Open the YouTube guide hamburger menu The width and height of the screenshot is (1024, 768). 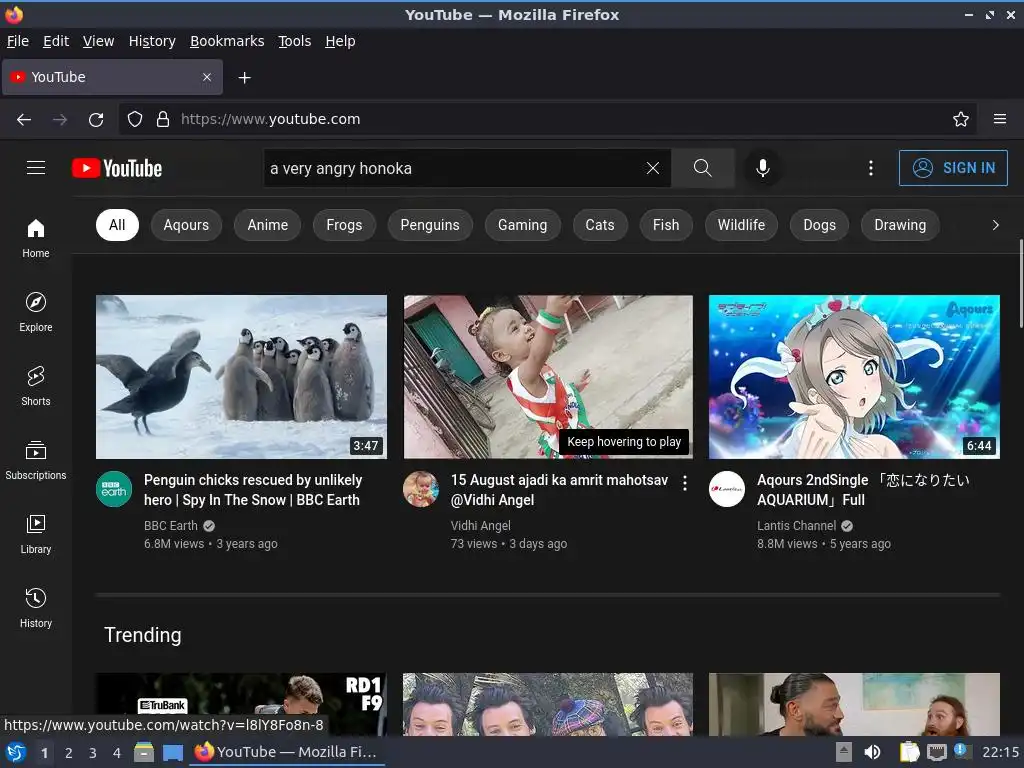tap(36, 168)
